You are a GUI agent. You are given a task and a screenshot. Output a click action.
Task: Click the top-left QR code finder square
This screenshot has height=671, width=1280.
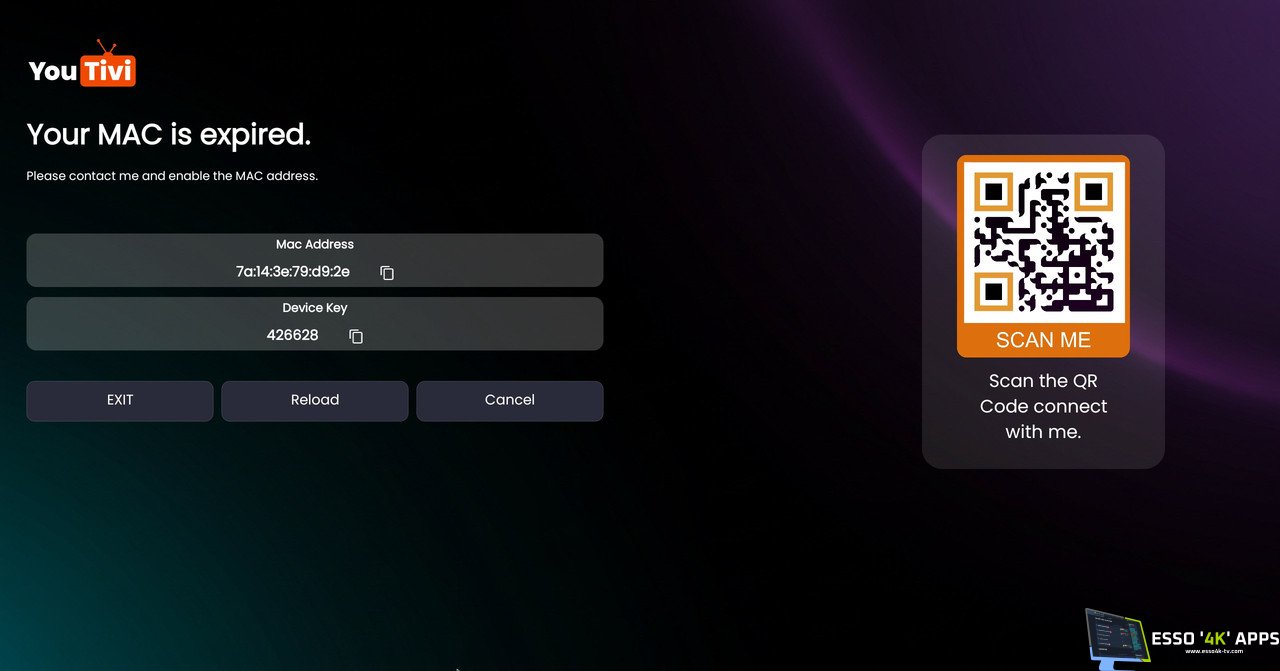click(x=993, y=191)
